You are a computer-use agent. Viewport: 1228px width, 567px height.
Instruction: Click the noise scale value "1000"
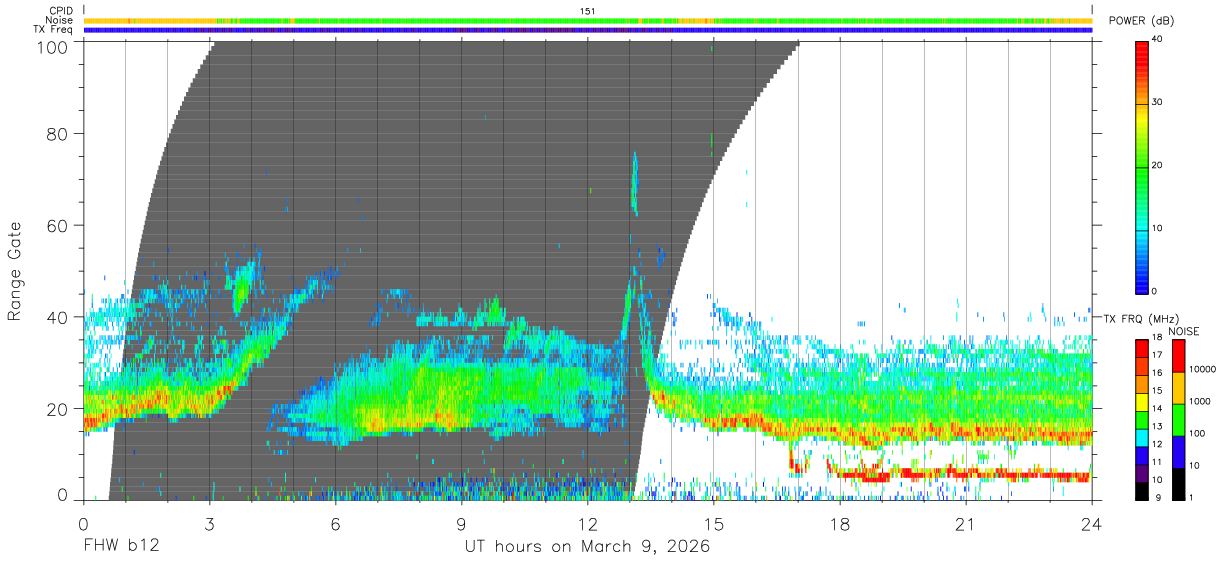tap(1201, 401)
